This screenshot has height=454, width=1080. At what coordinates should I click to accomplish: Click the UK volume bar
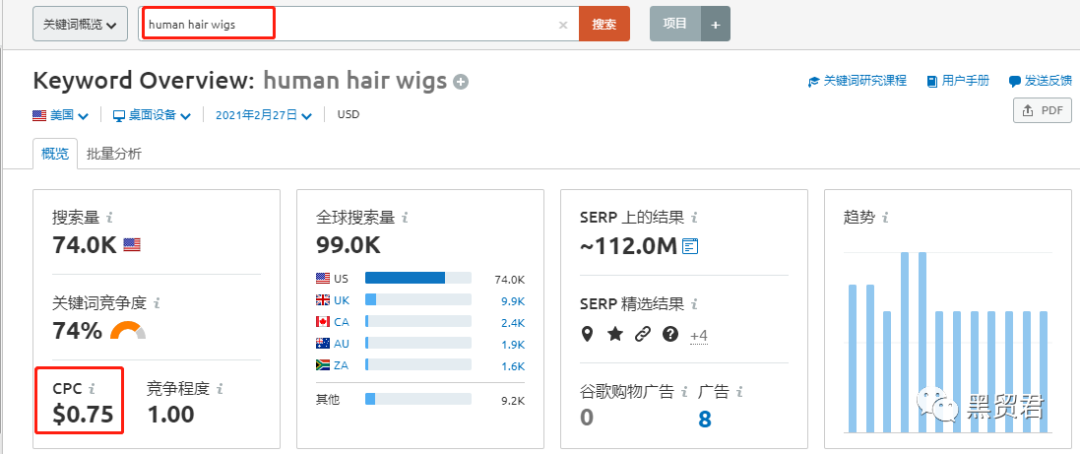pyautogui.click(x=418, y=300)
